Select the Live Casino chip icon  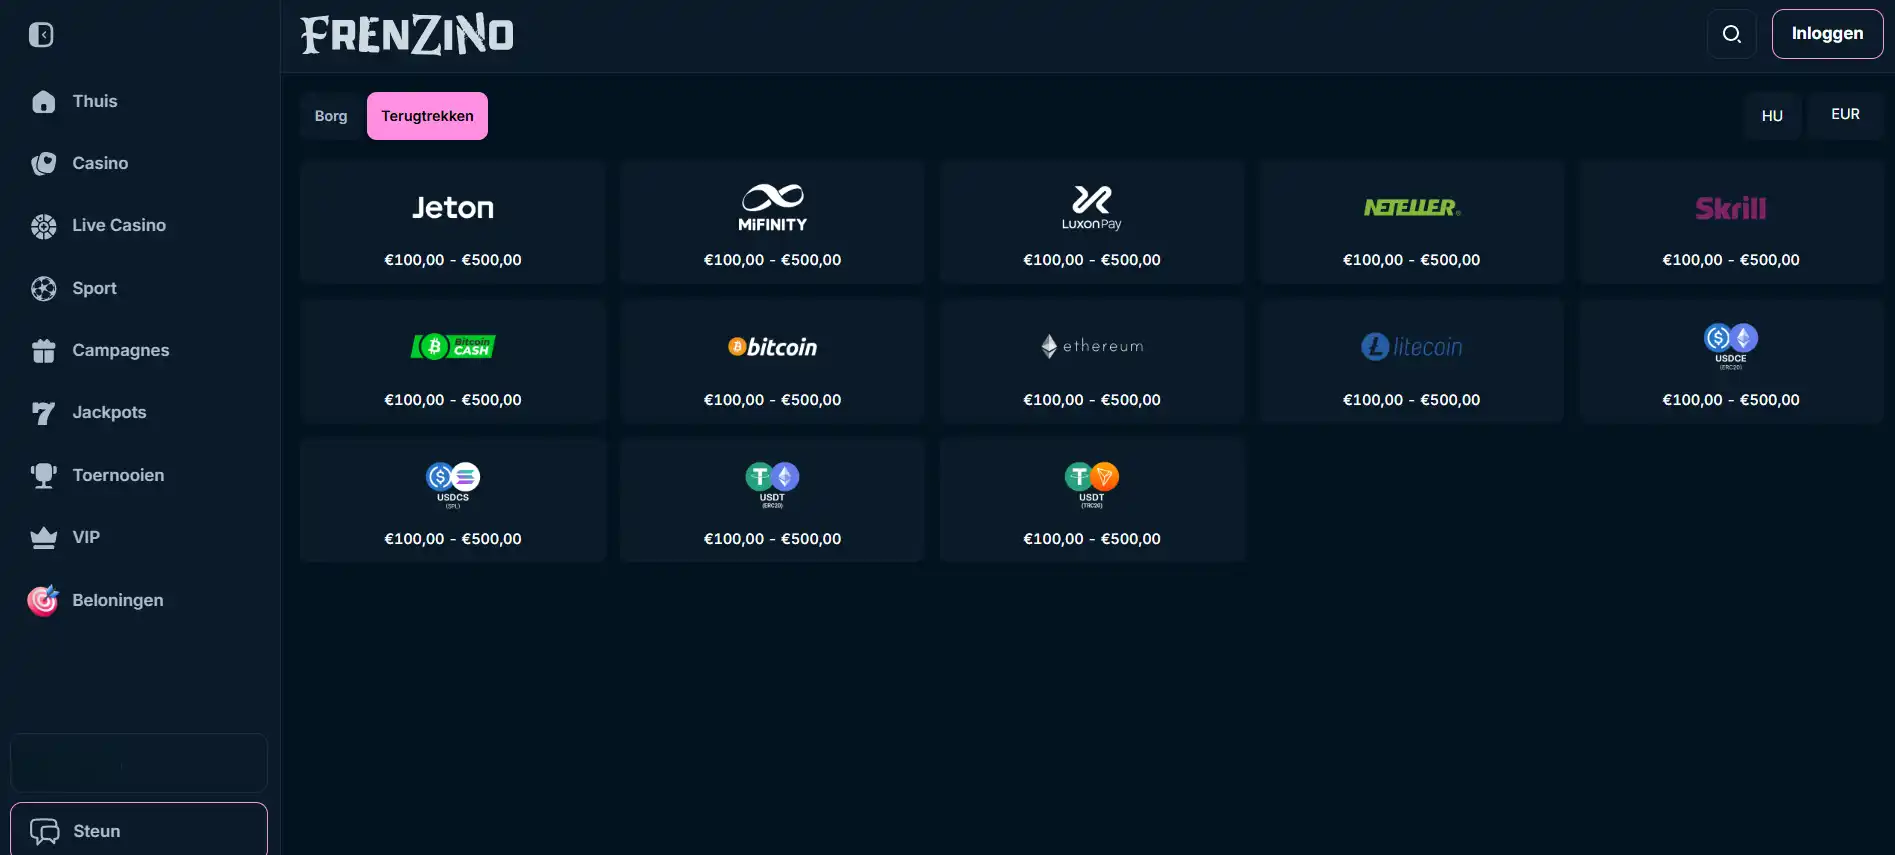44,226
